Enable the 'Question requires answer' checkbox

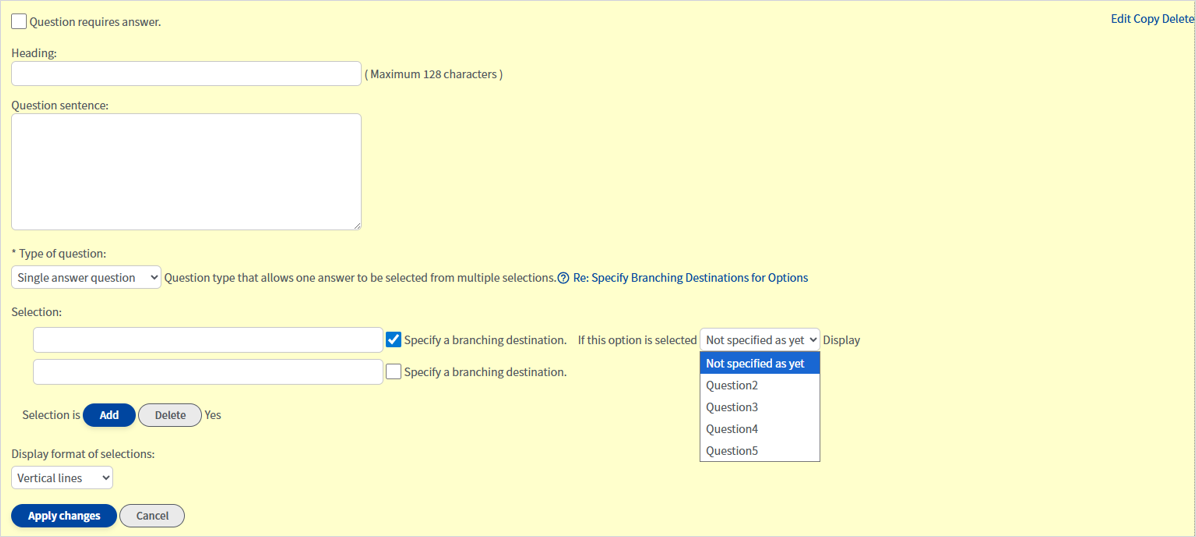(x=19, y=21)
